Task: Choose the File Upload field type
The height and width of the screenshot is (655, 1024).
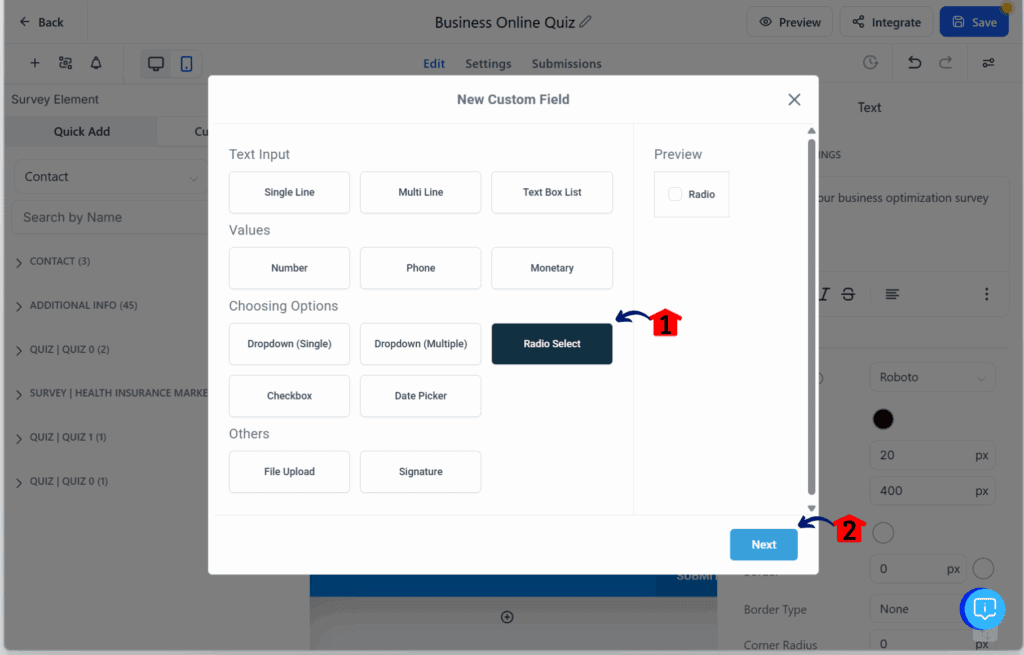Action: 289,471
